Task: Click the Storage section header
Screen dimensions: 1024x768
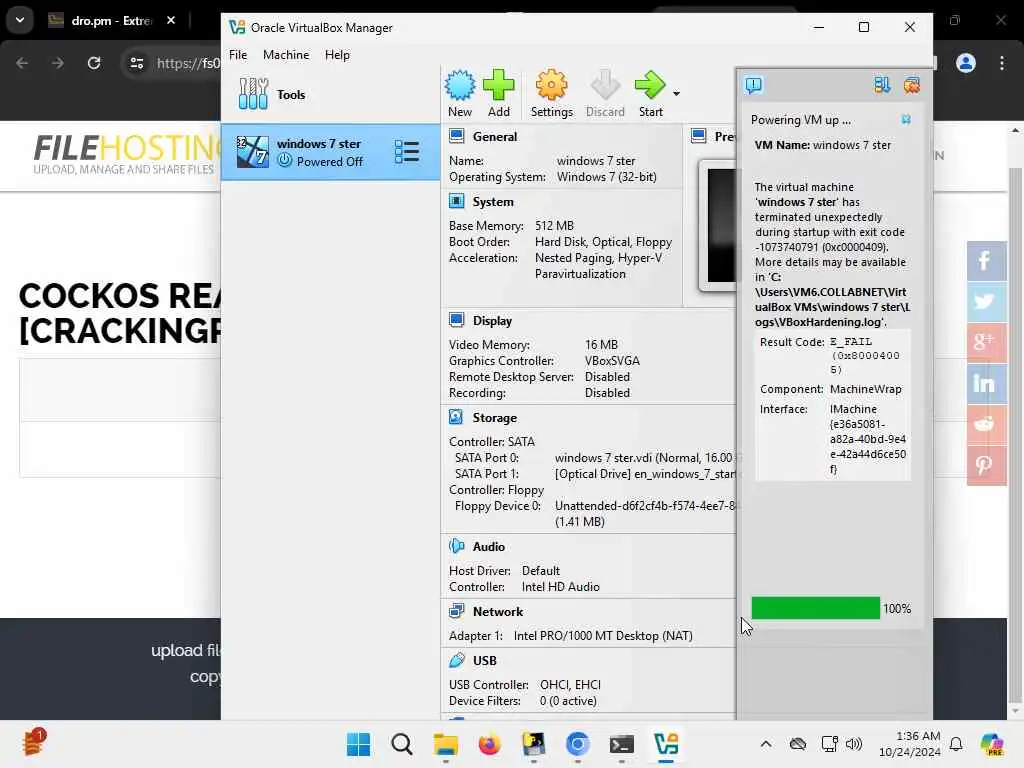Action: click(x=494, y=418)
